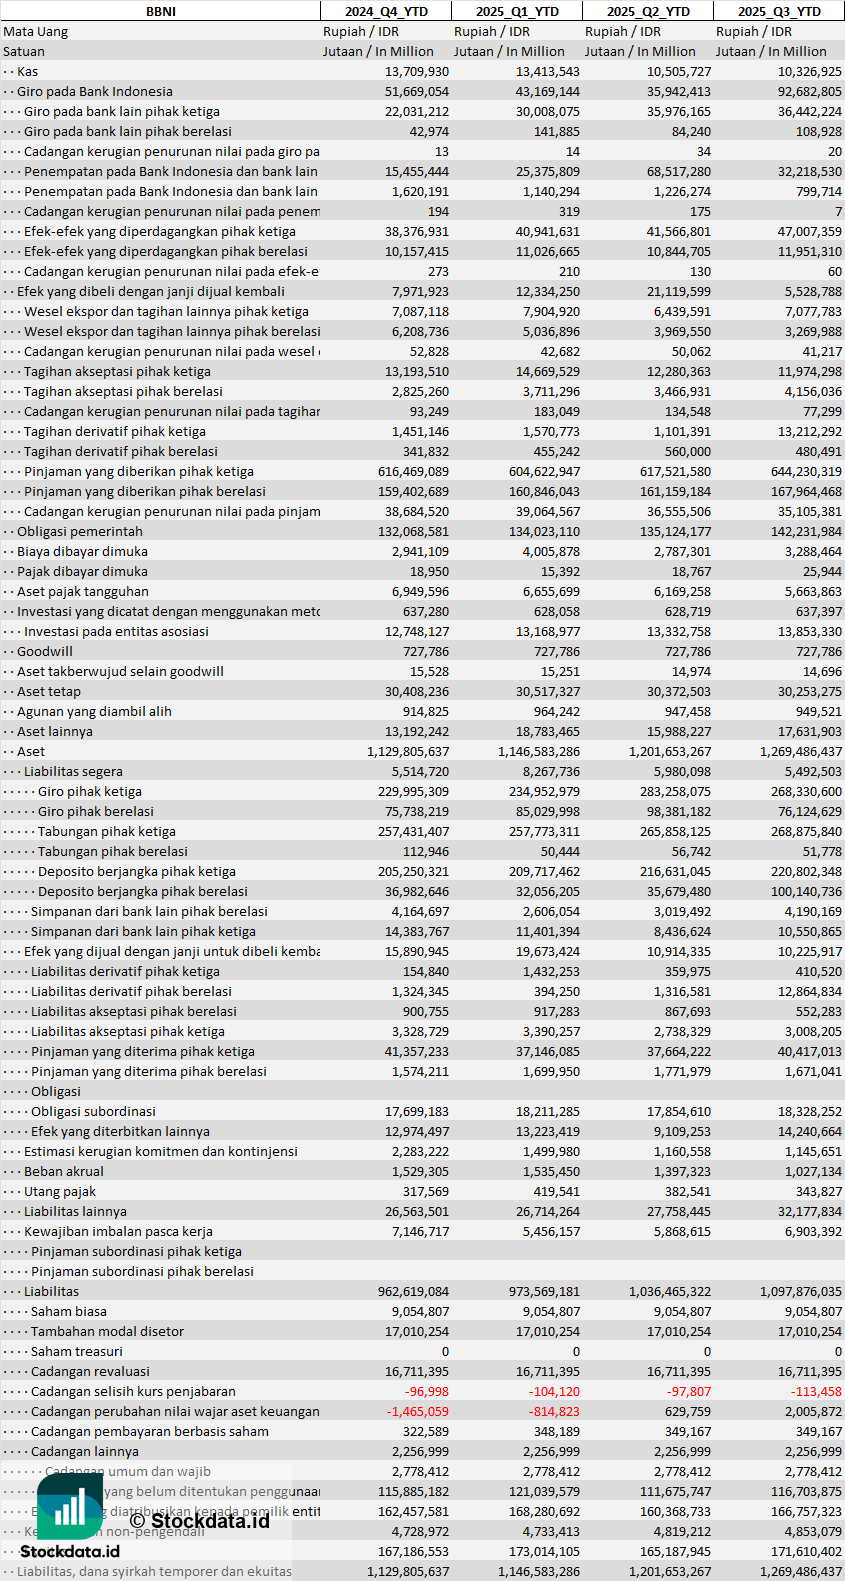Click Aset pajak tangguhan label
Image resolution: width=845 pixels, height=1581 pixels.
coord(83,591)
